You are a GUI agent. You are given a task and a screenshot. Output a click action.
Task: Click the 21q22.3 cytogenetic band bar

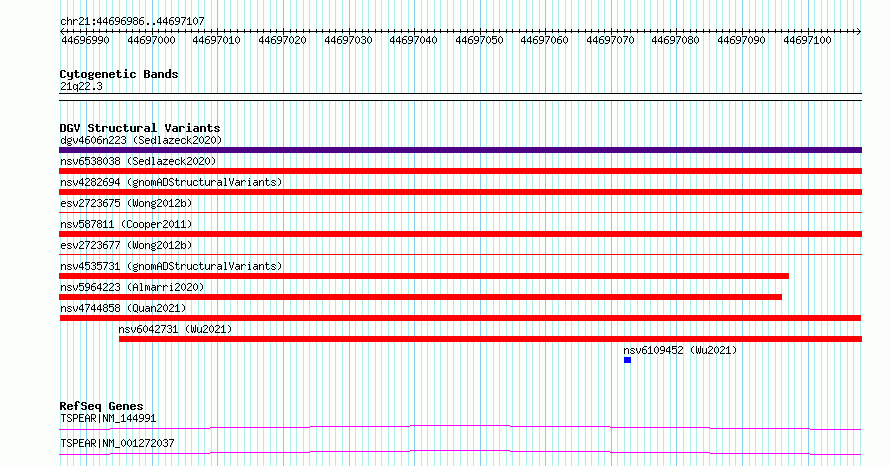(460, 97)
